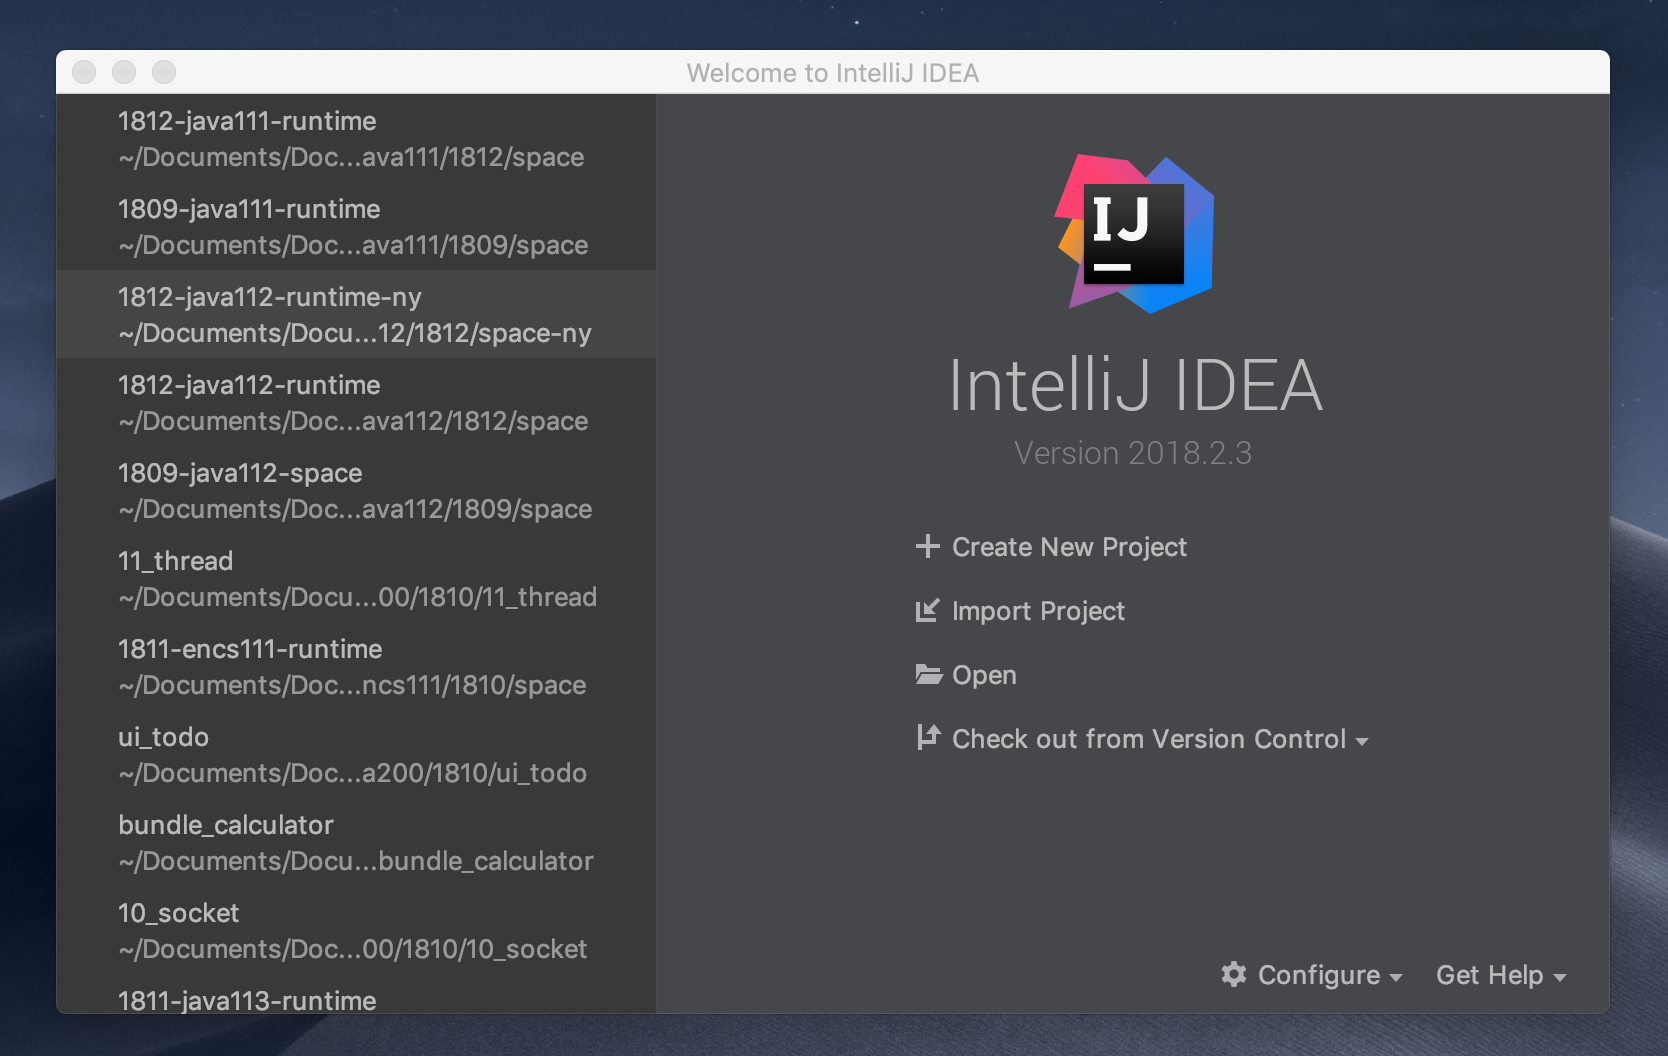Open recent project ui_todo
Screen dimensions: 1668x1056
tap(356, 754)
